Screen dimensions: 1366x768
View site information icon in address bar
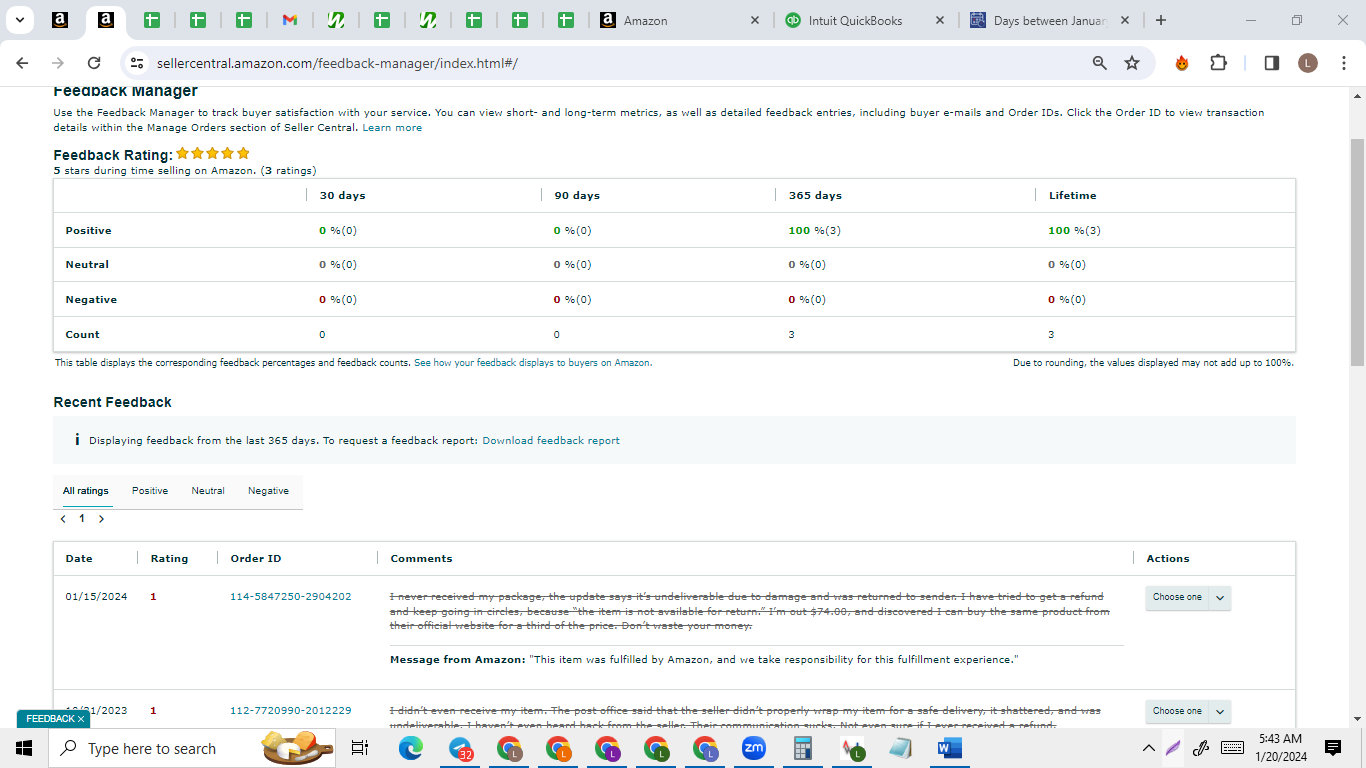click(x=138, y=63)
